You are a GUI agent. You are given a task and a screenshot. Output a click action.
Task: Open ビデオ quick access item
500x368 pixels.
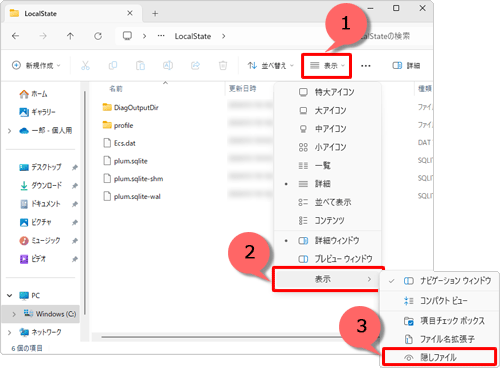[x=33, y=259]
